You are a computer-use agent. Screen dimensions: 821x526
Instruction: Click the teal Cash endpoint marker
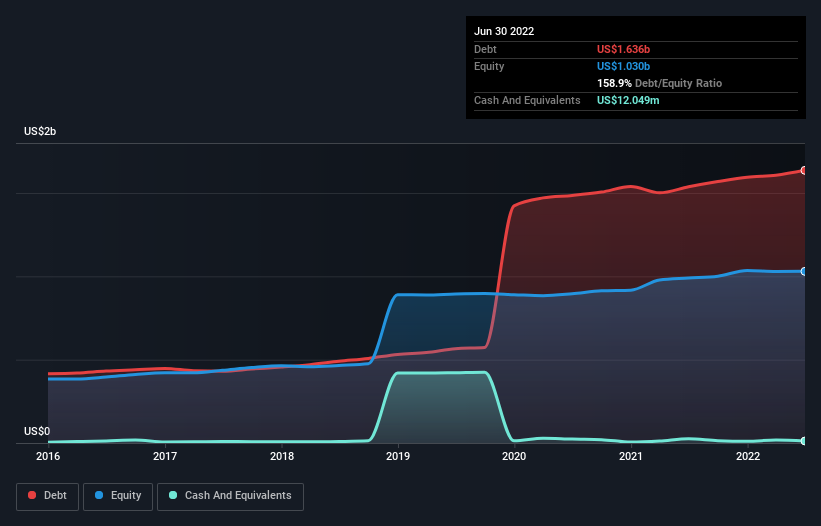click(804, 441)
